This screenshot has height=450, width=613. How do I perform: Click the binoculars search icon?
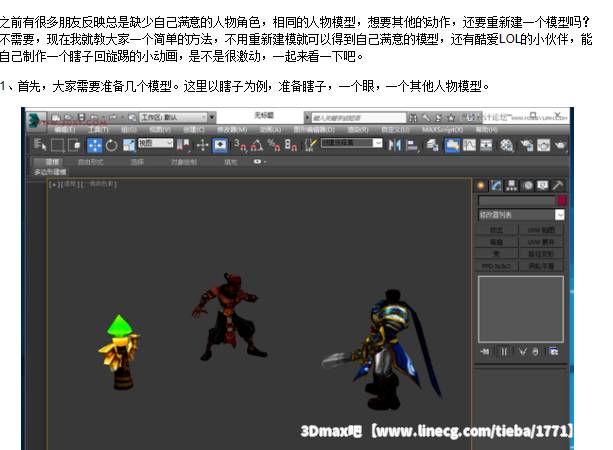click(x=413, y=118)
